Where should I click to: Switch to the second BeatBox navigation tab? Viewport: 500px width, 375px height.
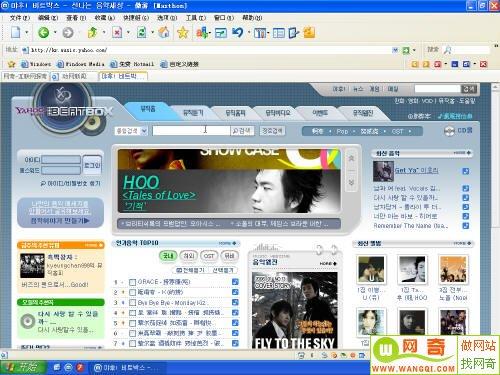(x=193, y=113)
